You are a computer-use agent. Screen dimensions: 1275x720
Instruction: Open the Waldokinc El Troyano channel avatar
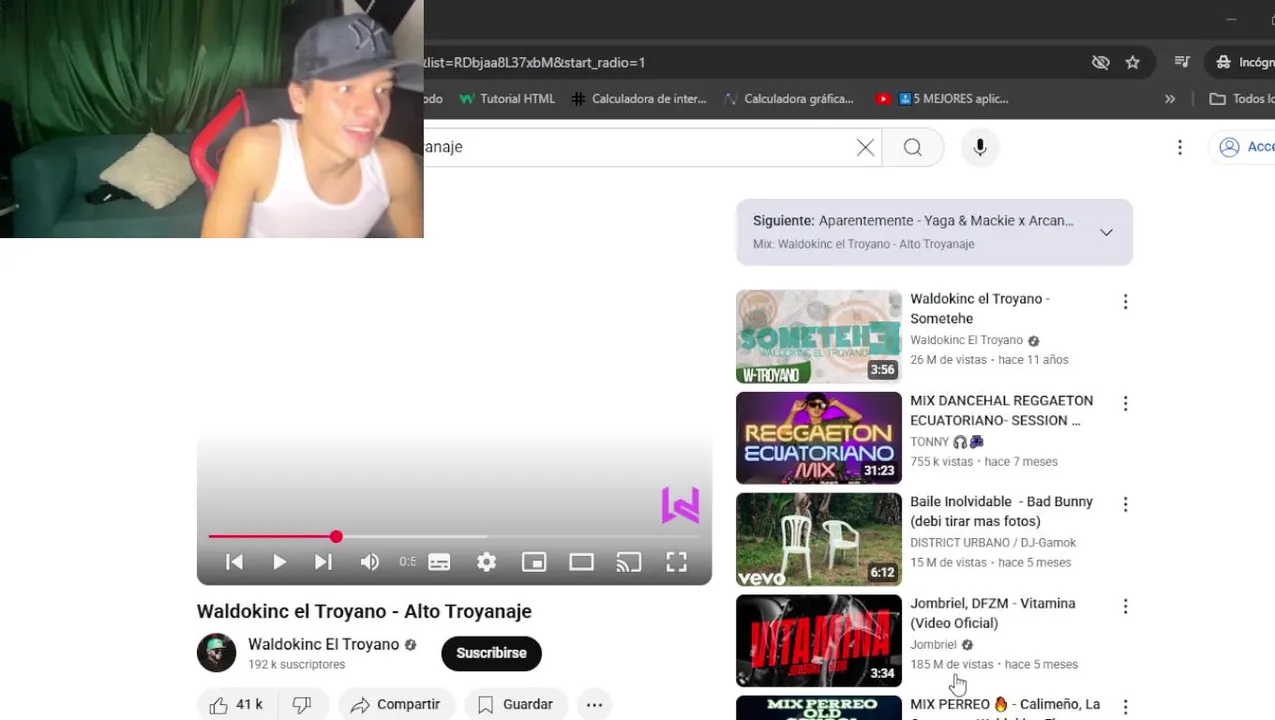pyautogui.click(x=216, y=653)
